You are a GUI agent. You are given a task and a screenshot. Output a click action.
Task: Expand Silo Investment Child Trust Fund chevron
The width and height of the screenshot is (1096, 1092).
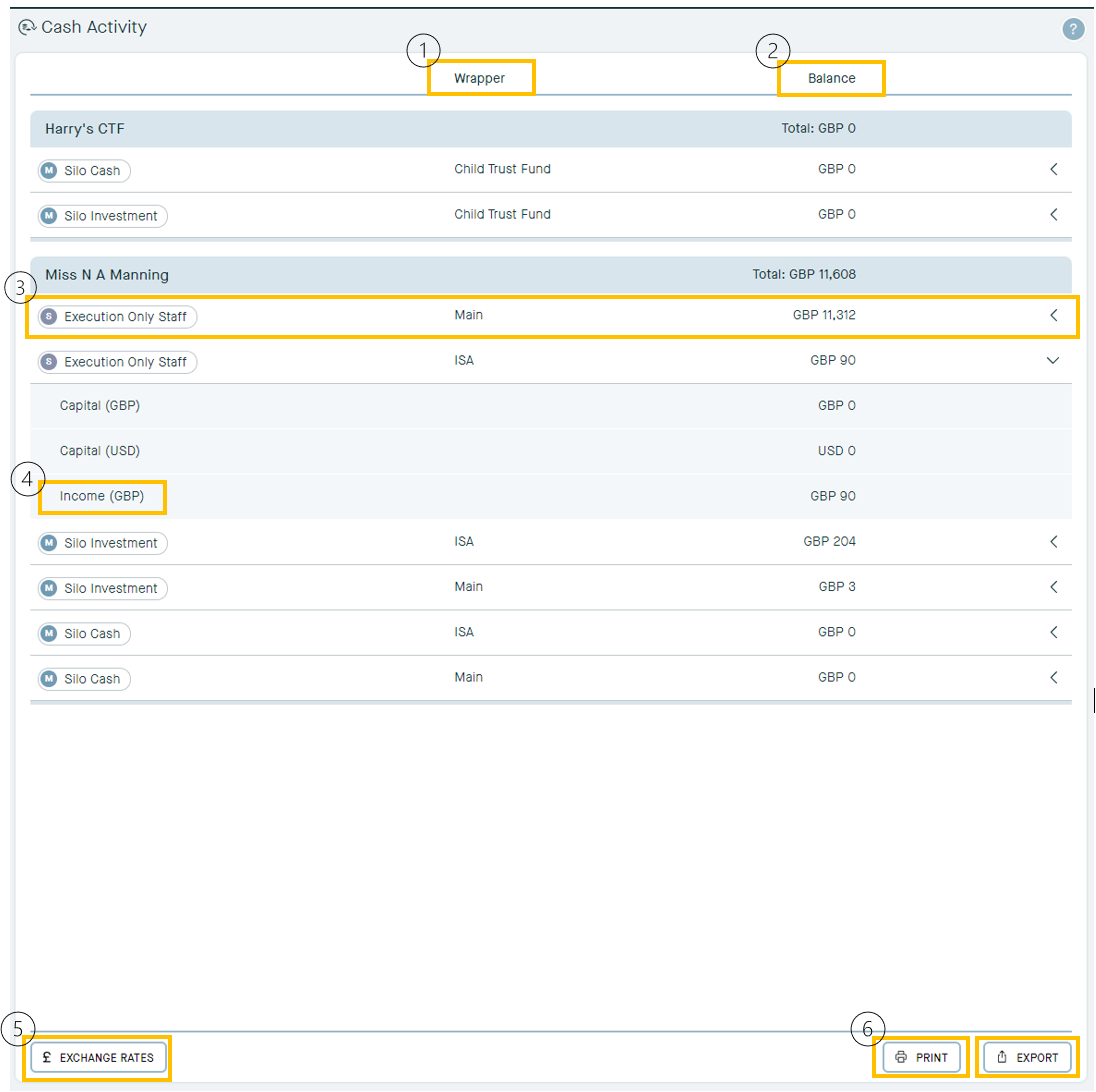click(1053, 214)
